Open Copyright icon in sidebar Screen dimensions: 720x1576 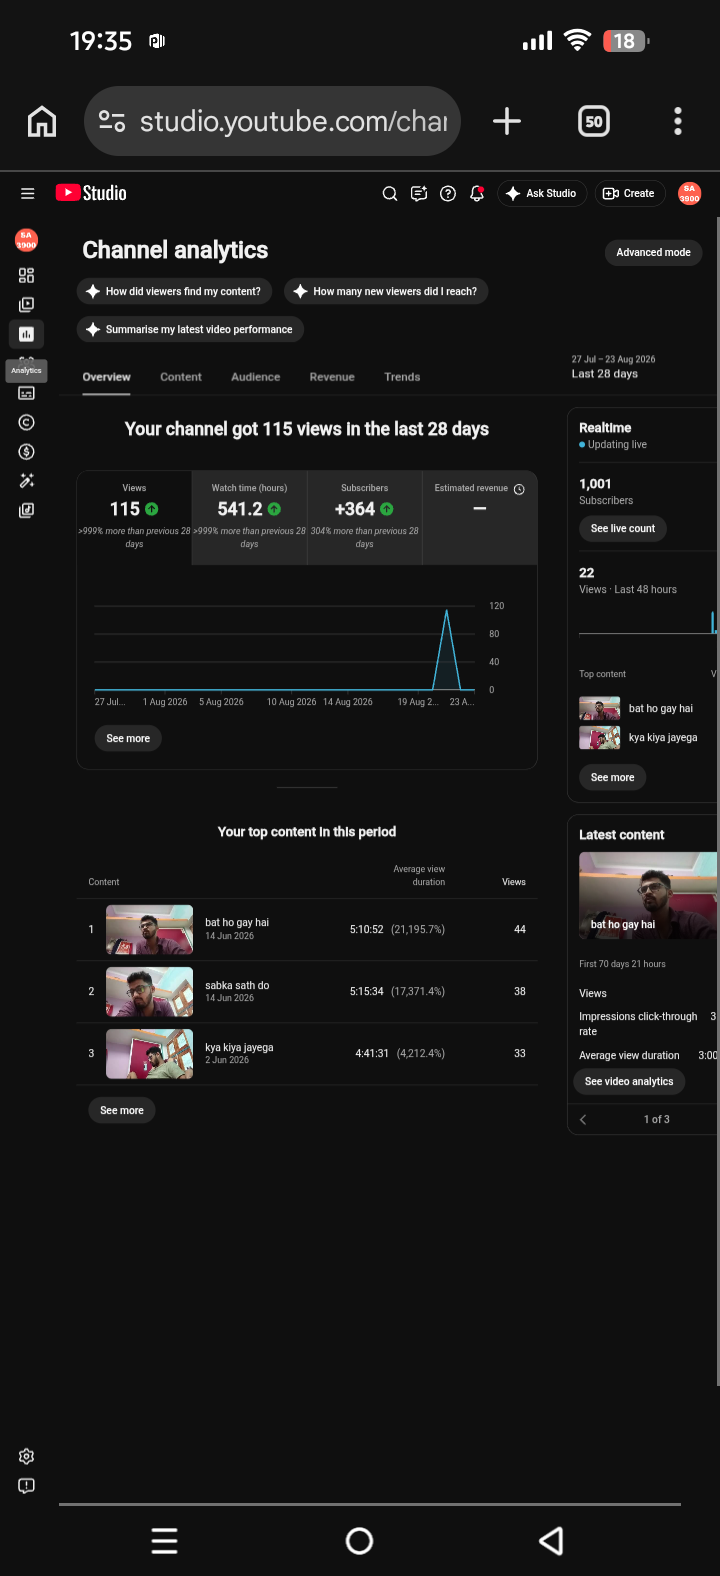26,422
